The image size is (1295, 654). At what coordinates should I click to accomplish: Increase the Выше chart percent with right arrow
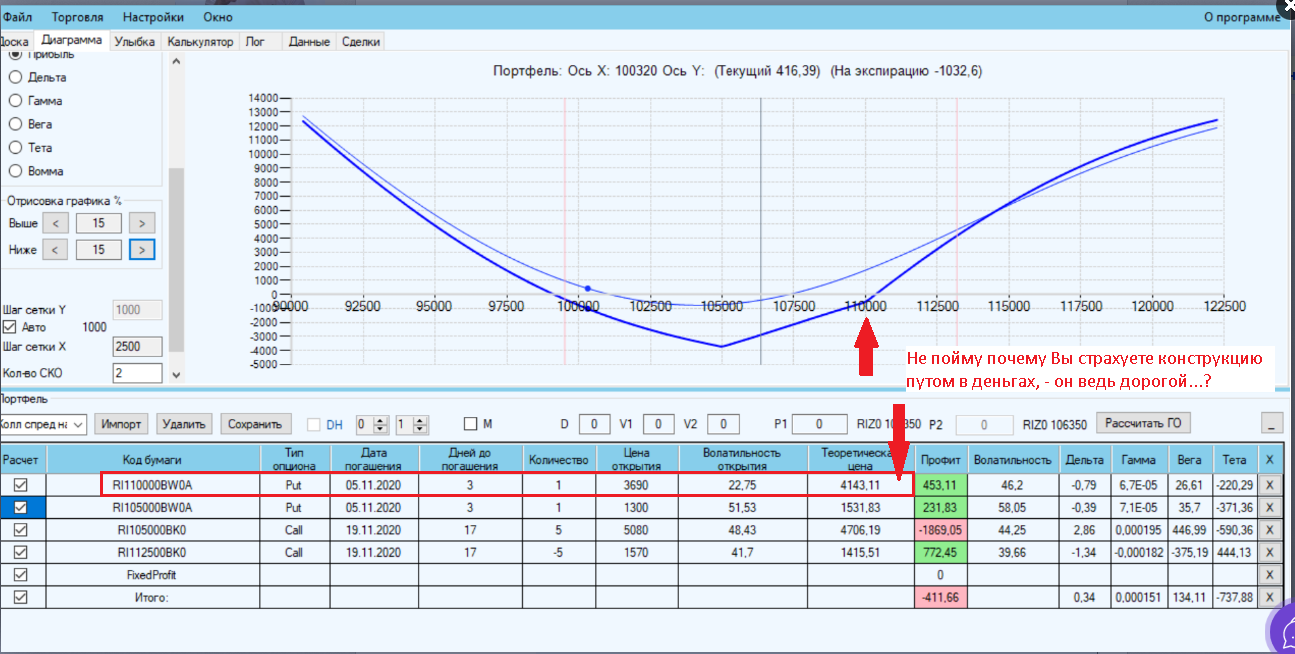[142, 223]
